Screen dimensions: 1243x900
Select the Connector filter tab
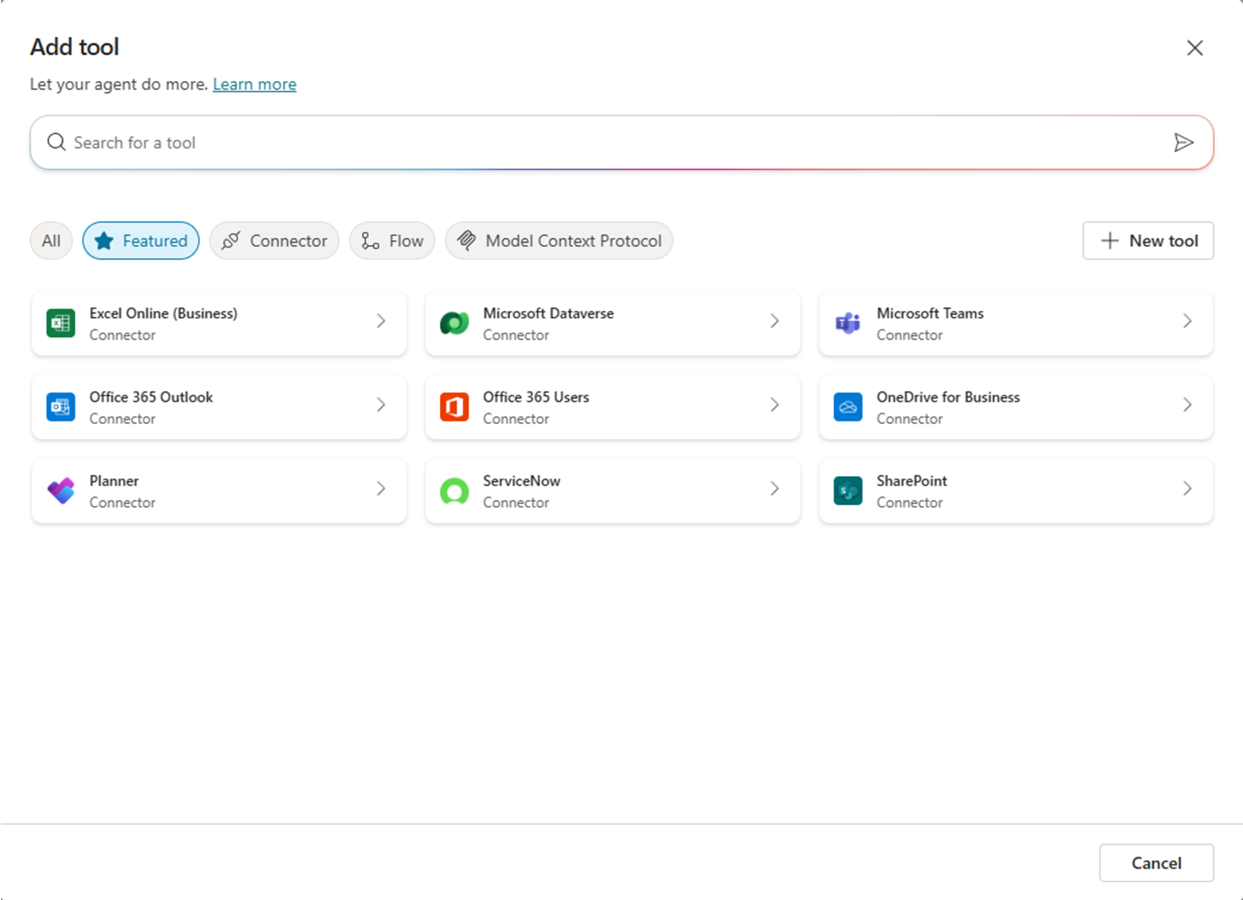coord(274,241)
